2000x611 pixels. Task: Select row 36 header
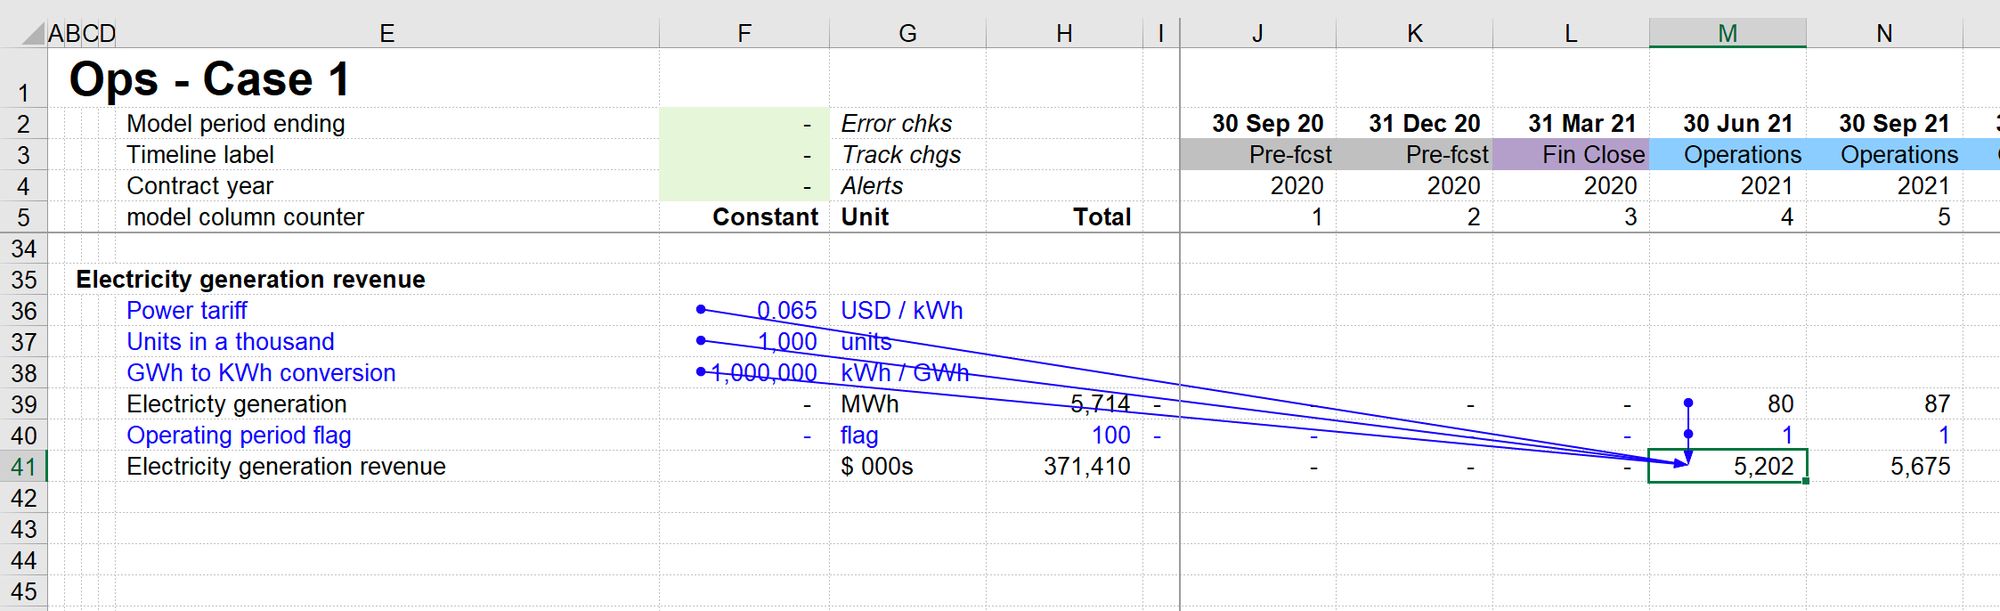click(x=23, y=311)
